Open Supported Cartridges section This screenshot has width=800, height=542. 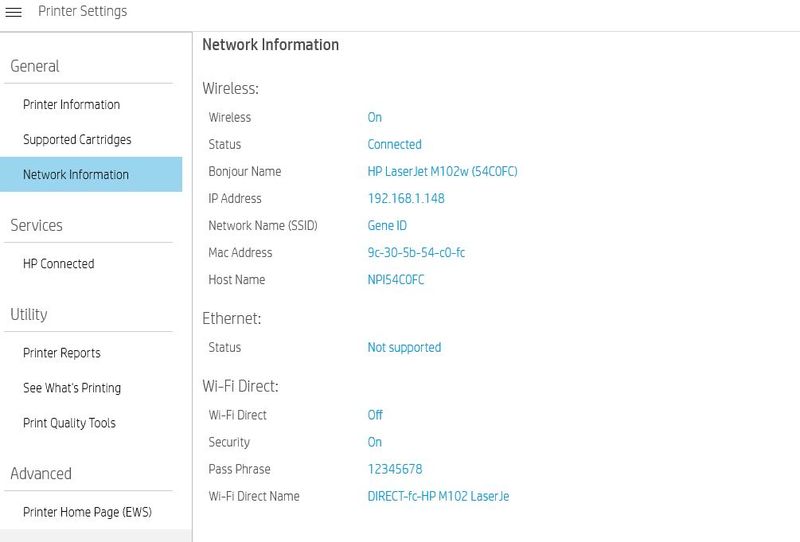[x=77, y=140]
